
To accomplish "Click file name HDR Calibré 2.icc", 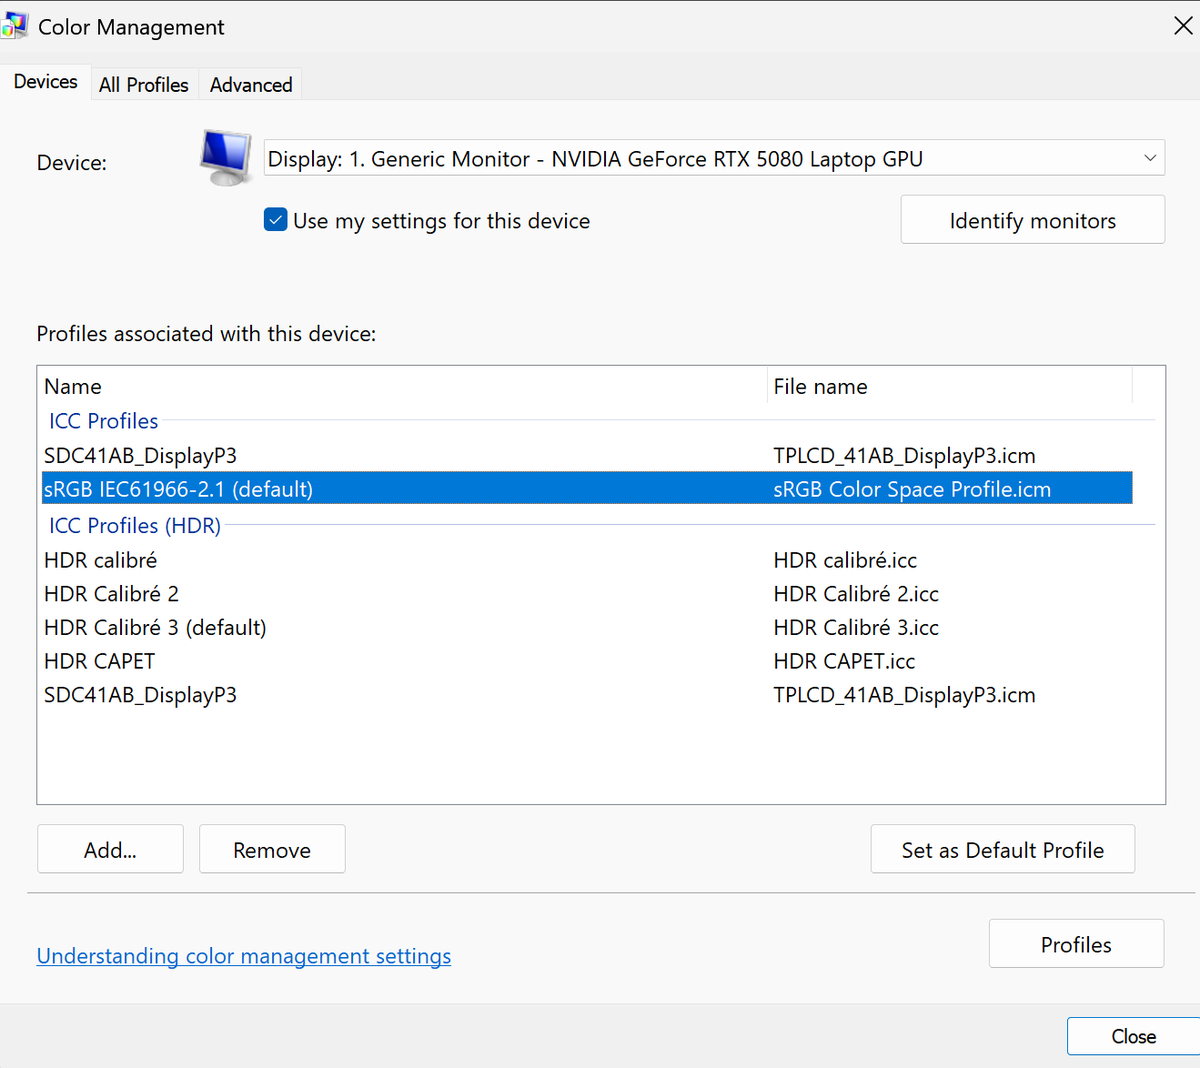I will click(x=856, y=594).
